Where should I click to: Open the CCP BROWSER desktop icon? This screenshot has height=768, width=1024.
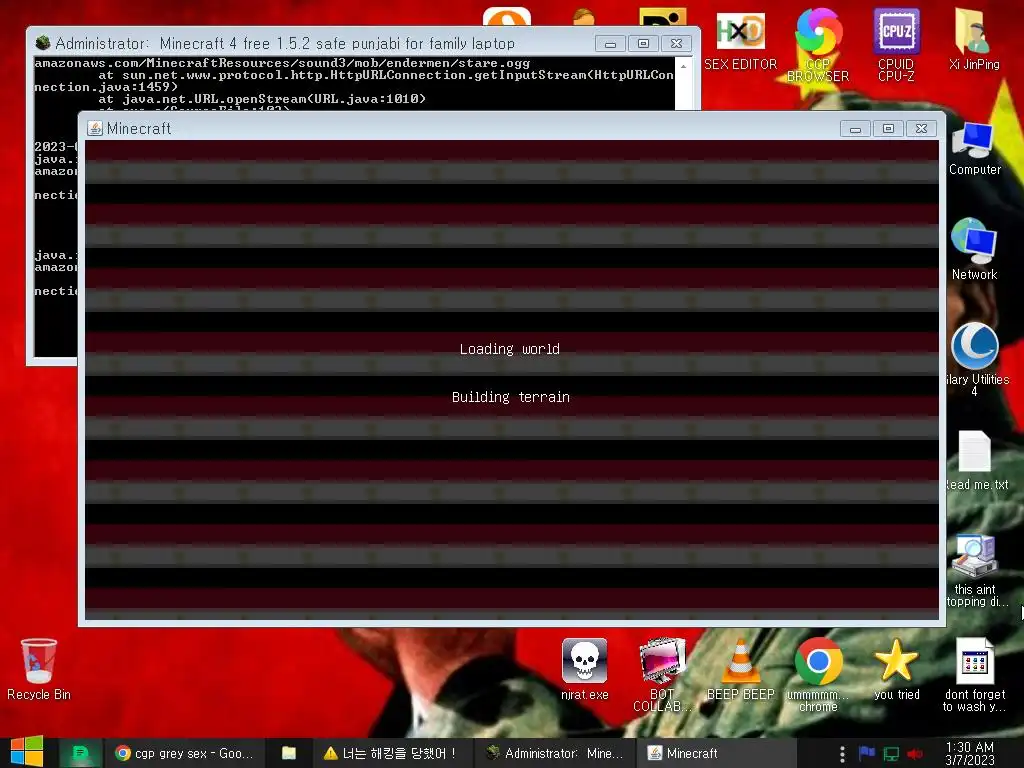click(818, 46)
